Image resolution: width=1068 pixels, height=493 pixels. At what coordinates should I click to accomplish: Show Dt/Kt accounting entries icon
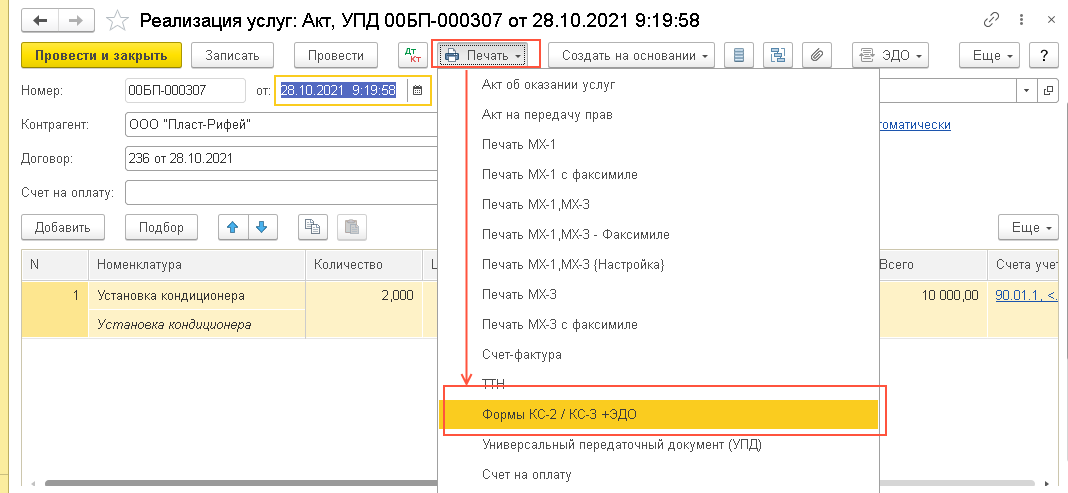[412, 56]
